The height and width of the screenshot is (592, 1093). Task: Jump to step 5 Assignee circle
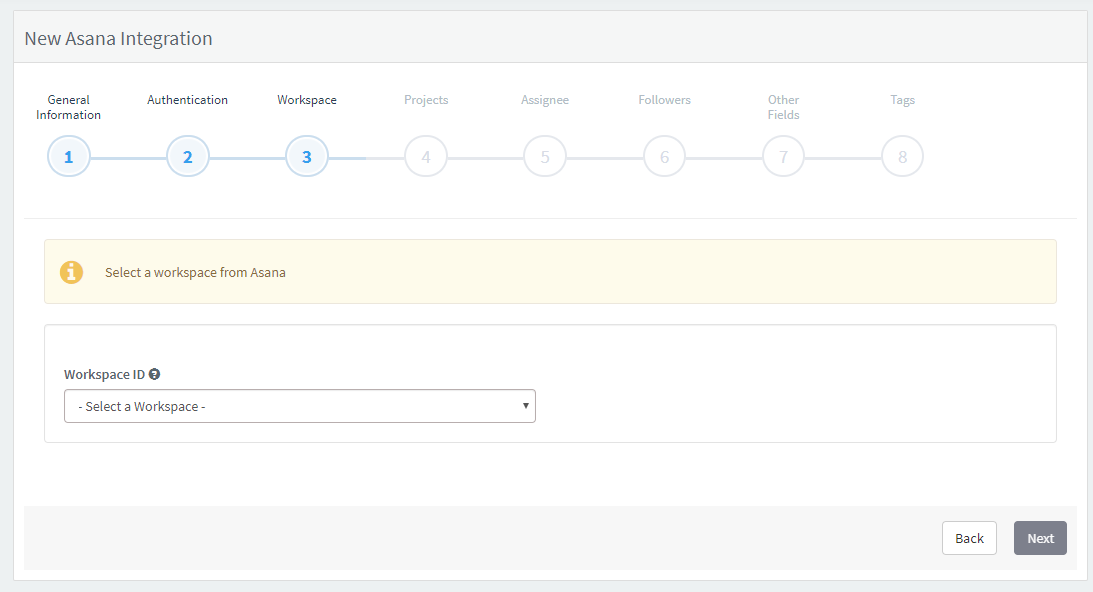pyautogui.click(x=545, y=156)
